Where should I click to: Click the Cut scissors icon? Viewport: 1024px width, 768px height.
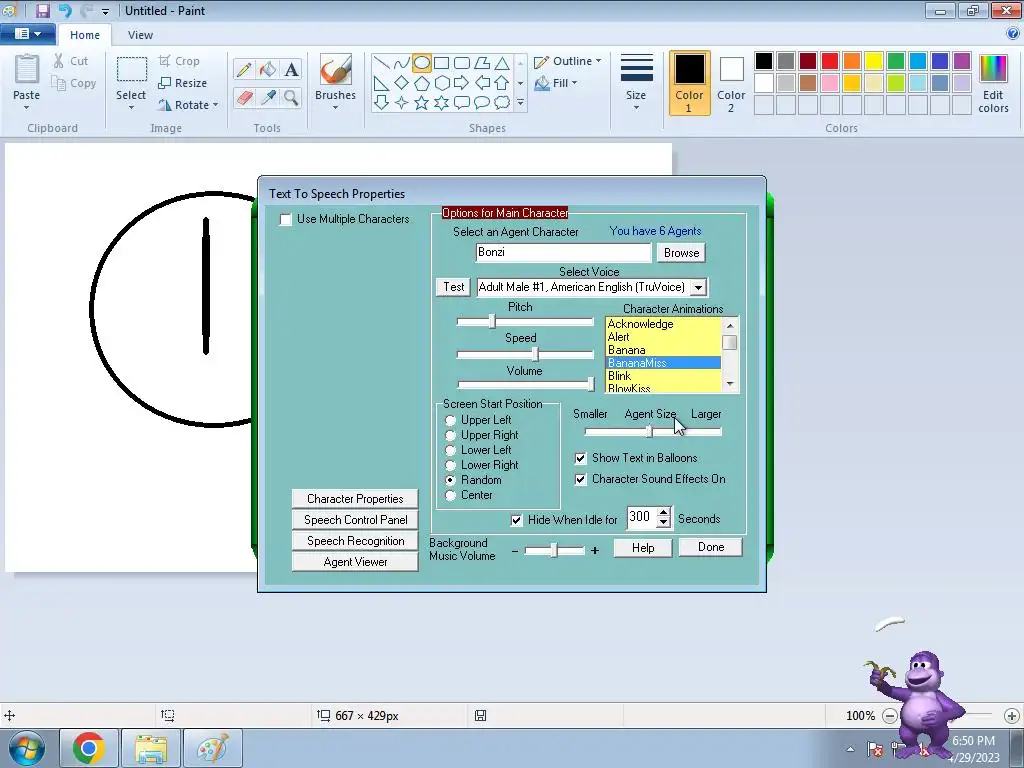tap(59, 61)
